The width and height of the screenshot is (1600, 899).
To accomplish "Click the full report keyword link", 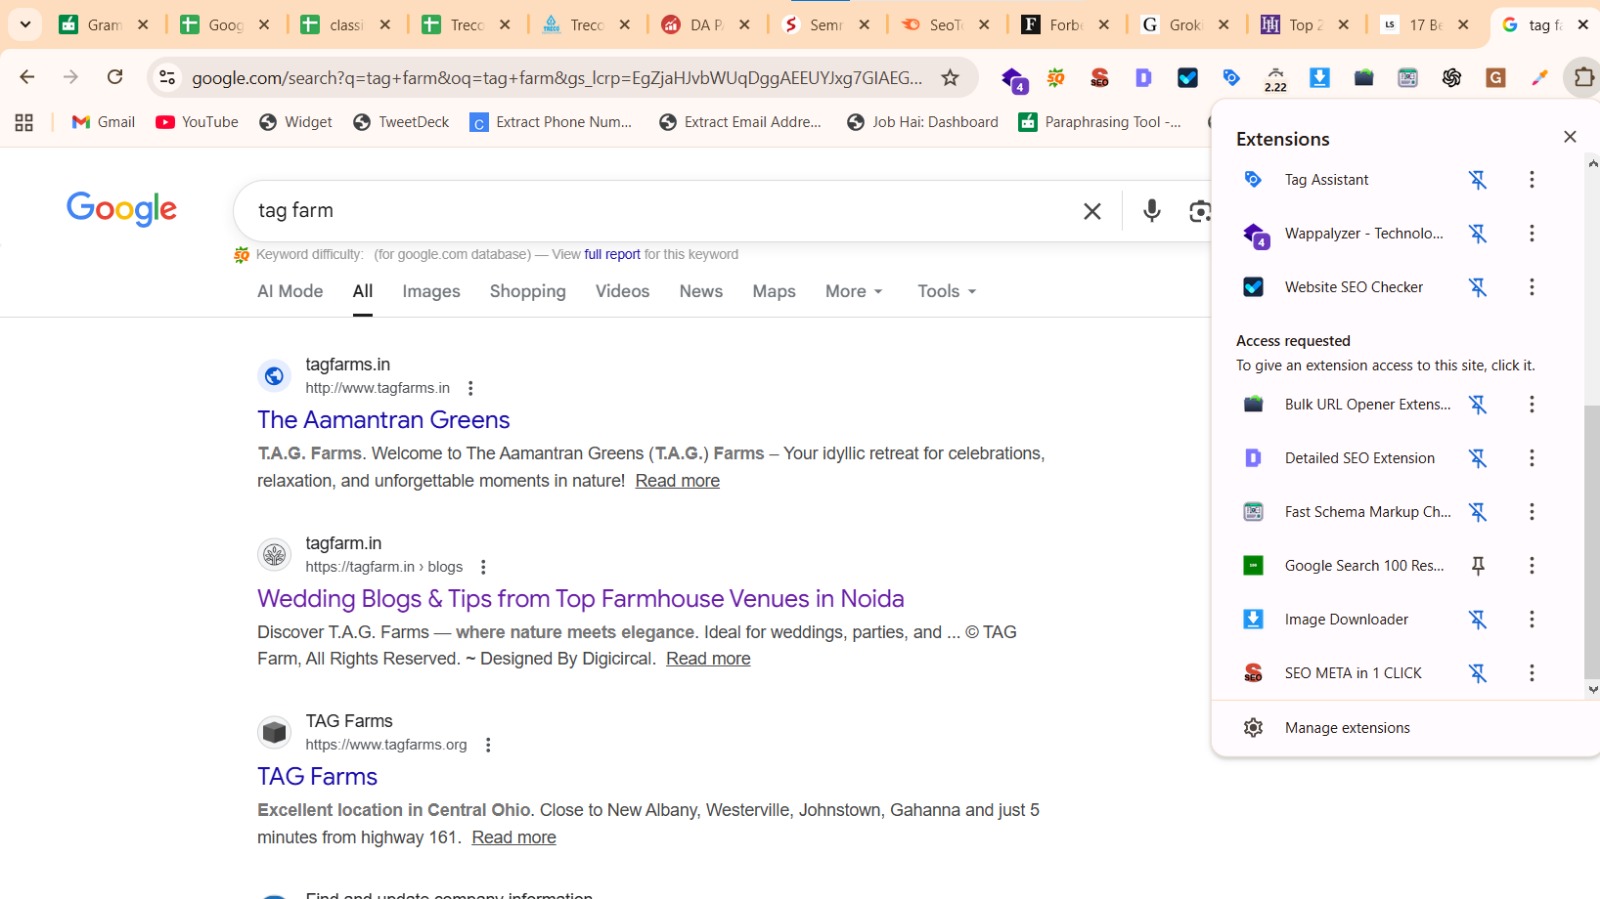I will (612, 255).
